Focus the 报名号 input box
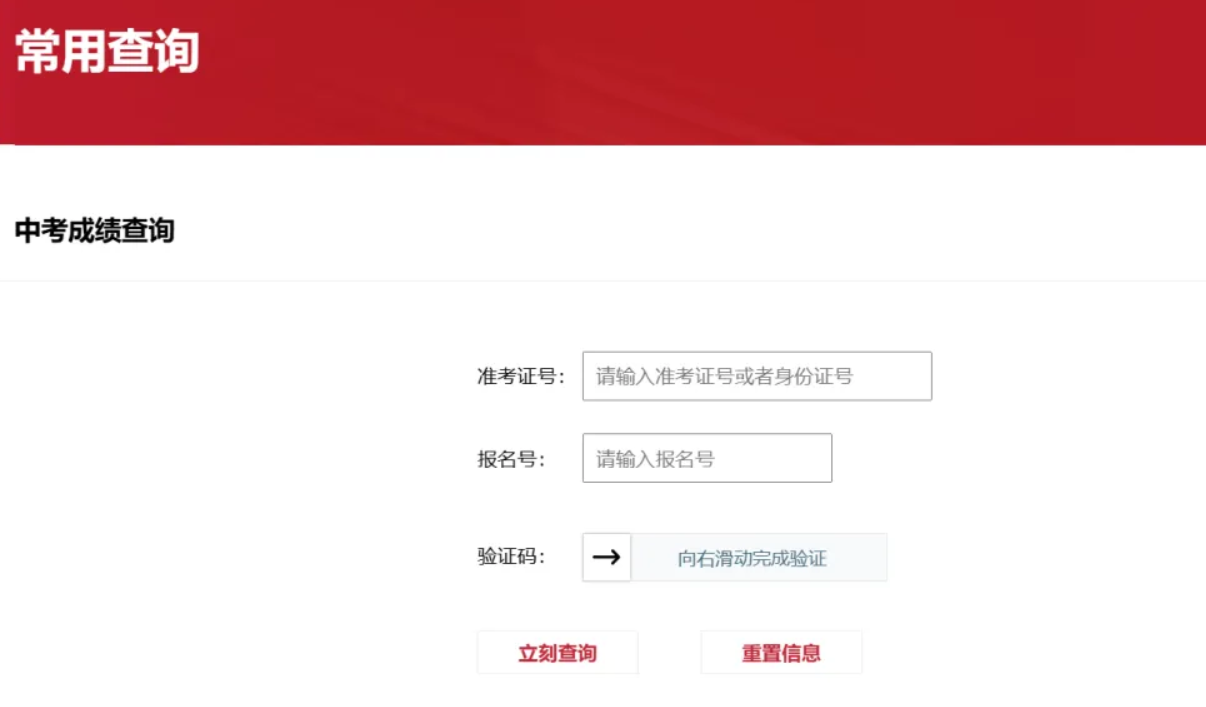The image size is (1206, 707). click(x=707, y=458)
